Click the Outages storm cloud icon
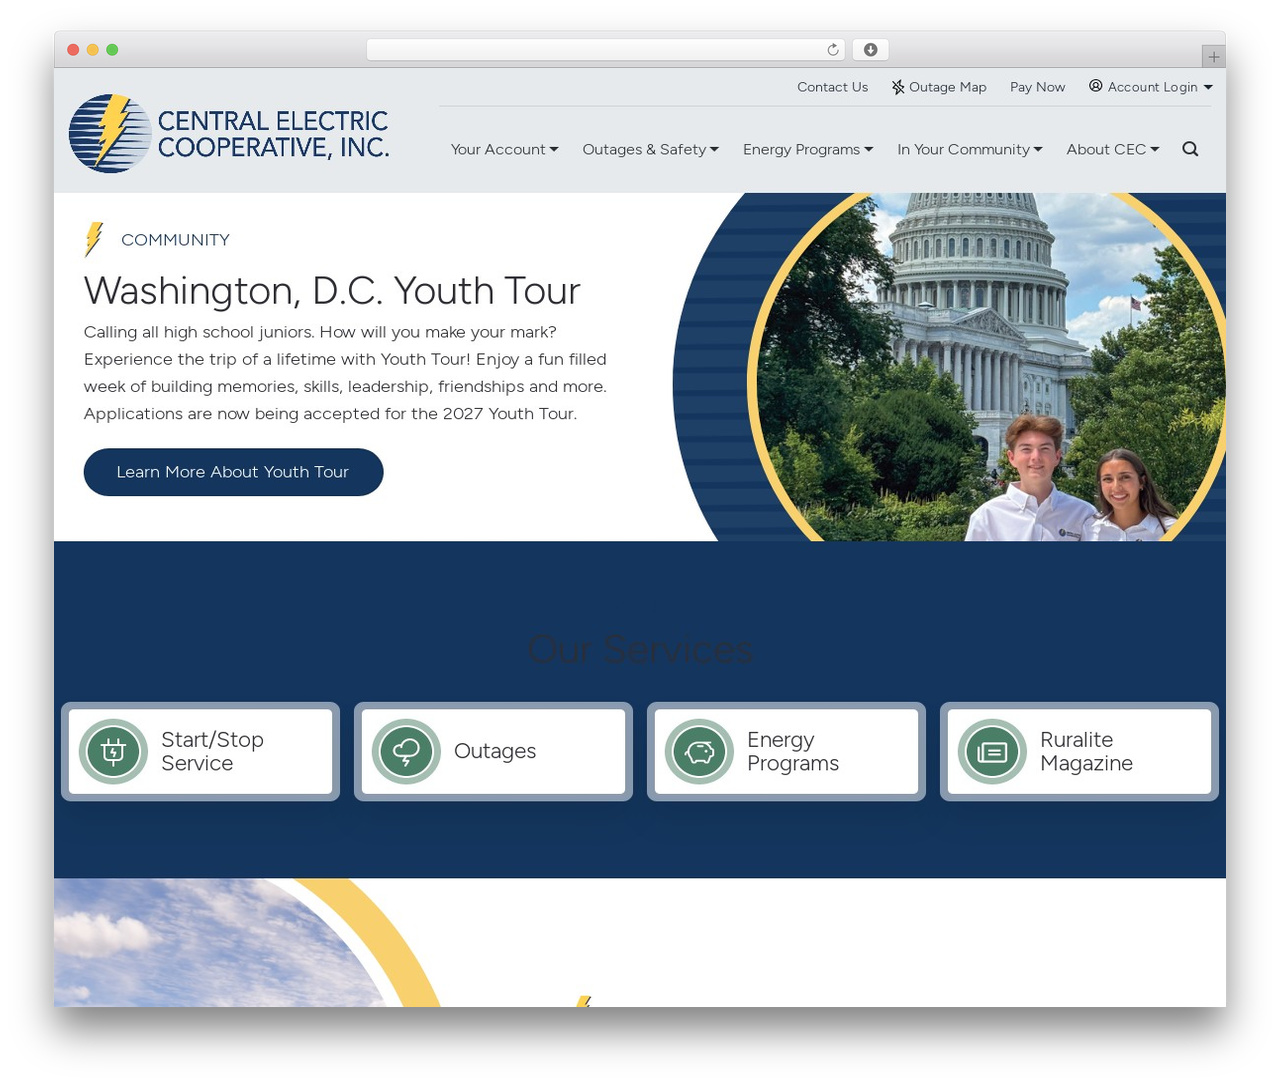This screenshot has height=1084, width=1280. [x=406, y=751]
